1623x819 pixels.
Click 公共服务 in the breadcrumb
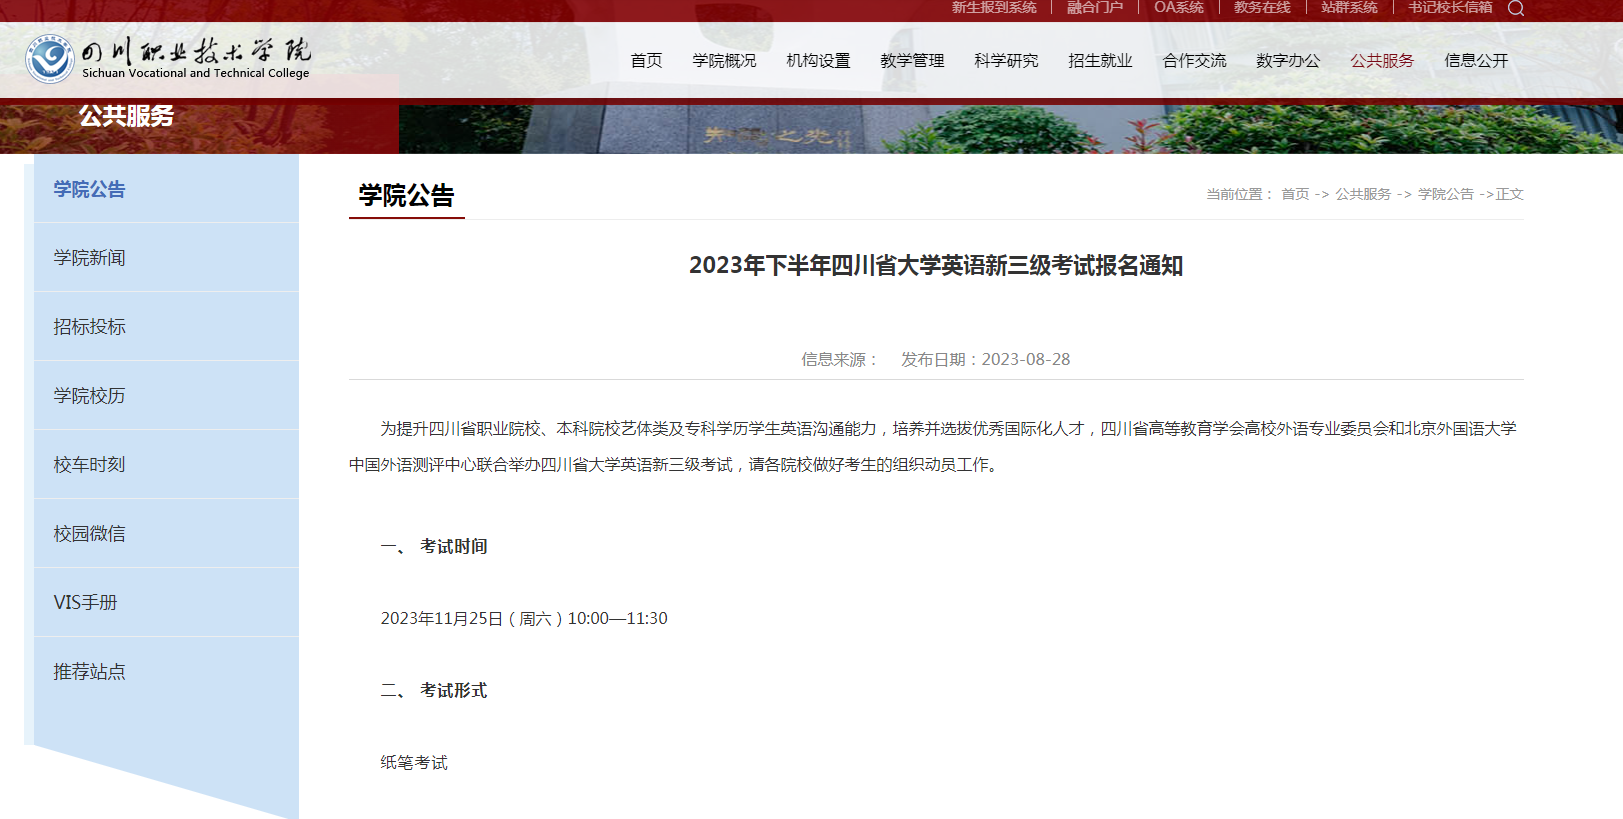click(1363, 194)
